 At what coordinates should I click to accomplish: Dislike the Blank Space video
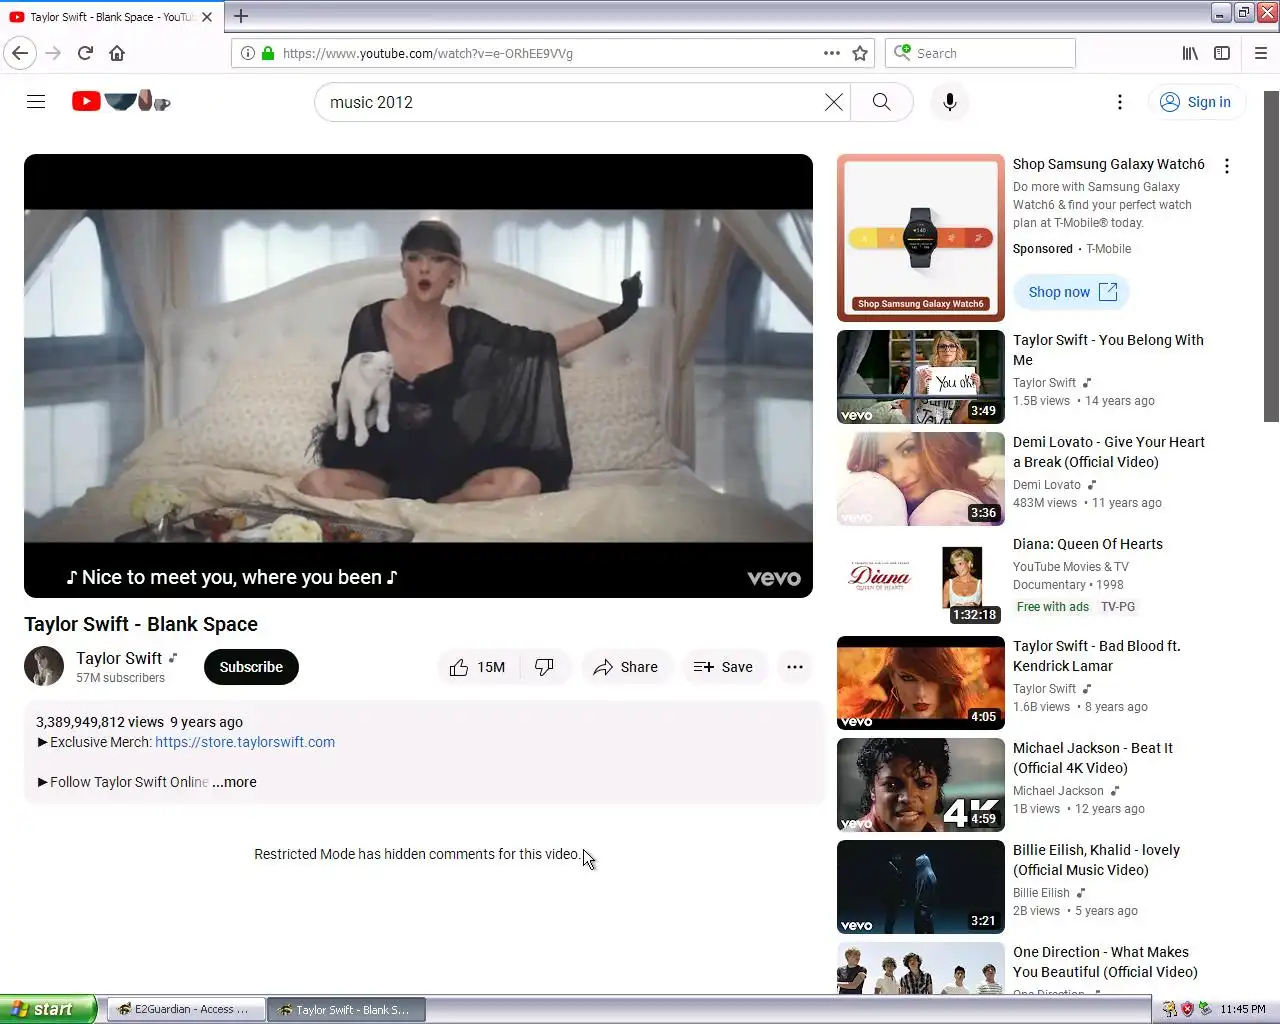pos(545,667)
